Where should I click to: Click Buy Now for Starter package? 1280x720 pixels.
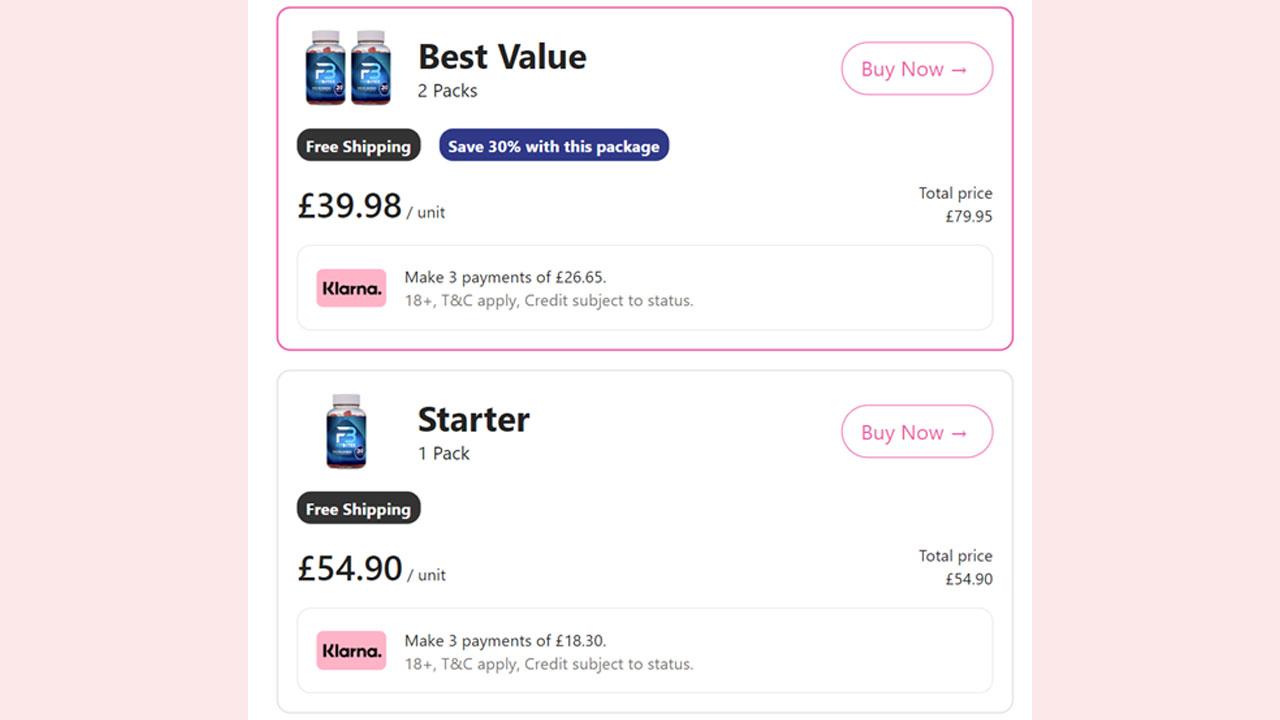pyautogui.click(x=917, y=432)
